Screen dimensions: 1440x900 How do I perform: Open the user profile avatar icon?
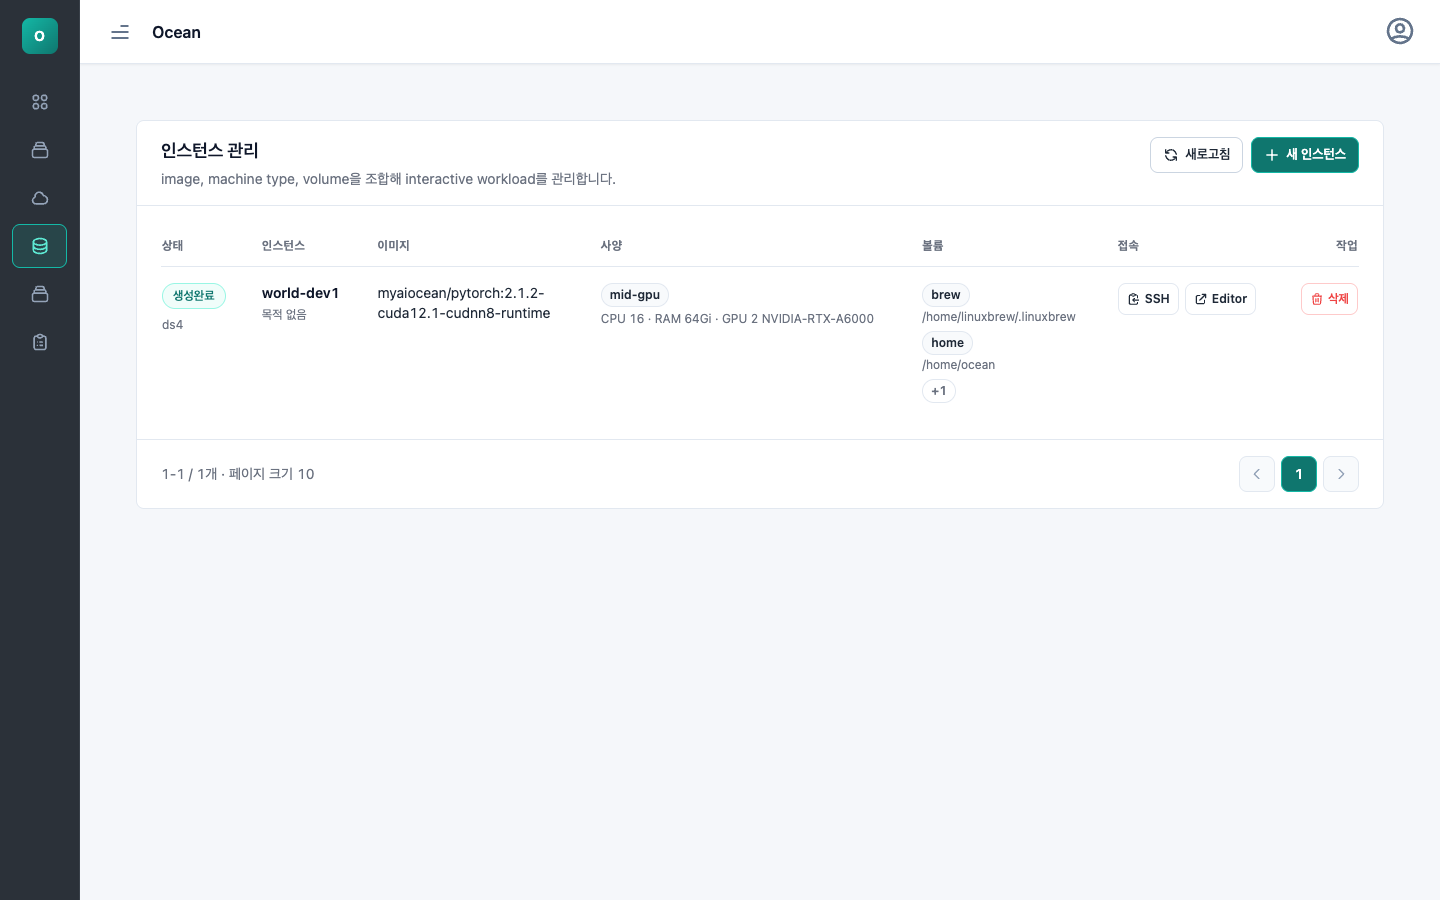1400,31
